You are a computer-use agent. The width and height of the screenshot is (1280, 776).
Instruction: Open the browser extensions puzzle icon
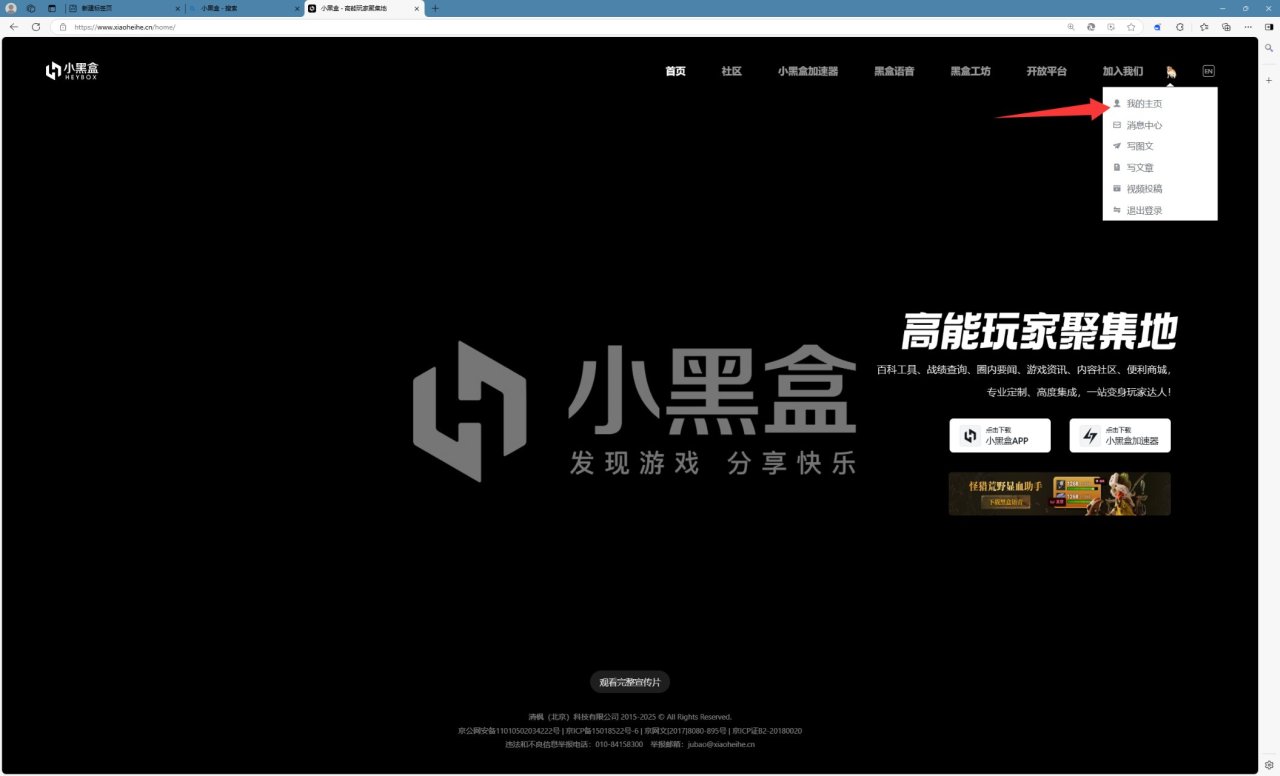1180,27
